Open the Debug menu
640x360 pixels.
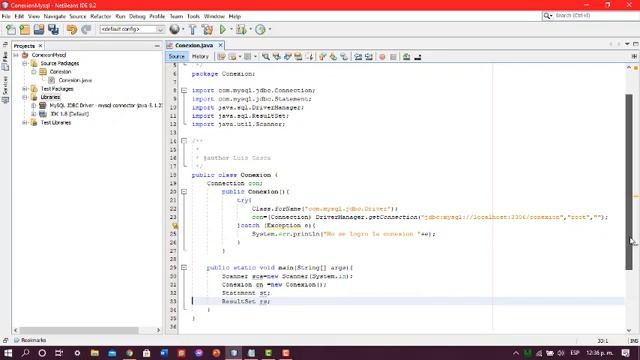click(x=137, y=16)
